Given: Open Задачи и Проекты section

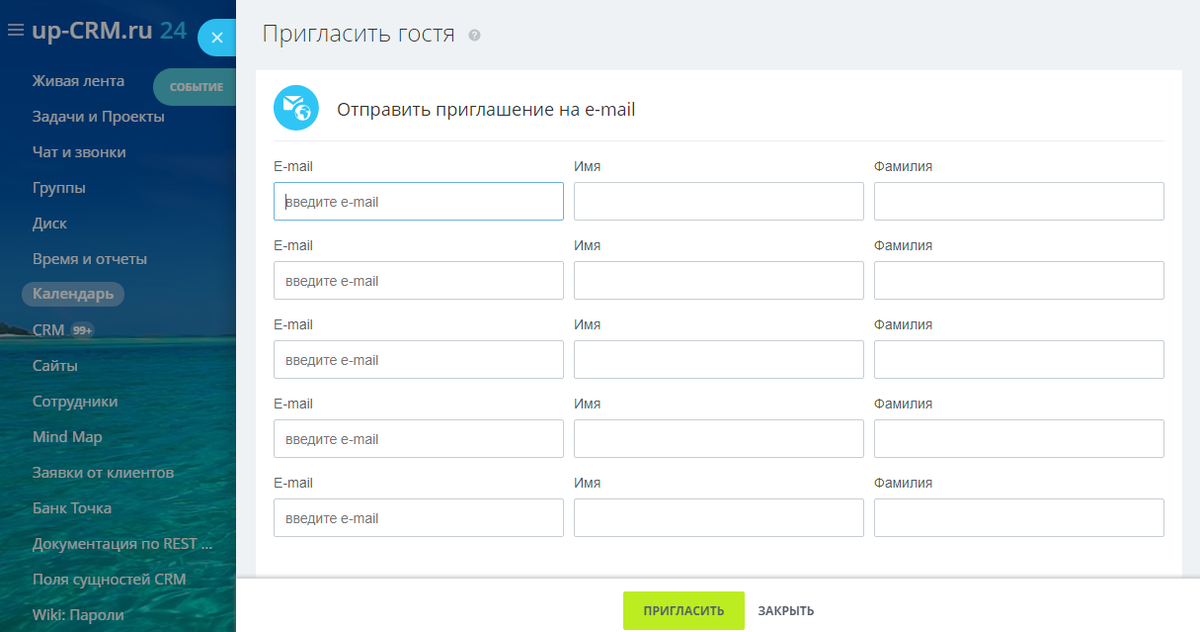Looking at the screenshot, I should coord(98,117).
